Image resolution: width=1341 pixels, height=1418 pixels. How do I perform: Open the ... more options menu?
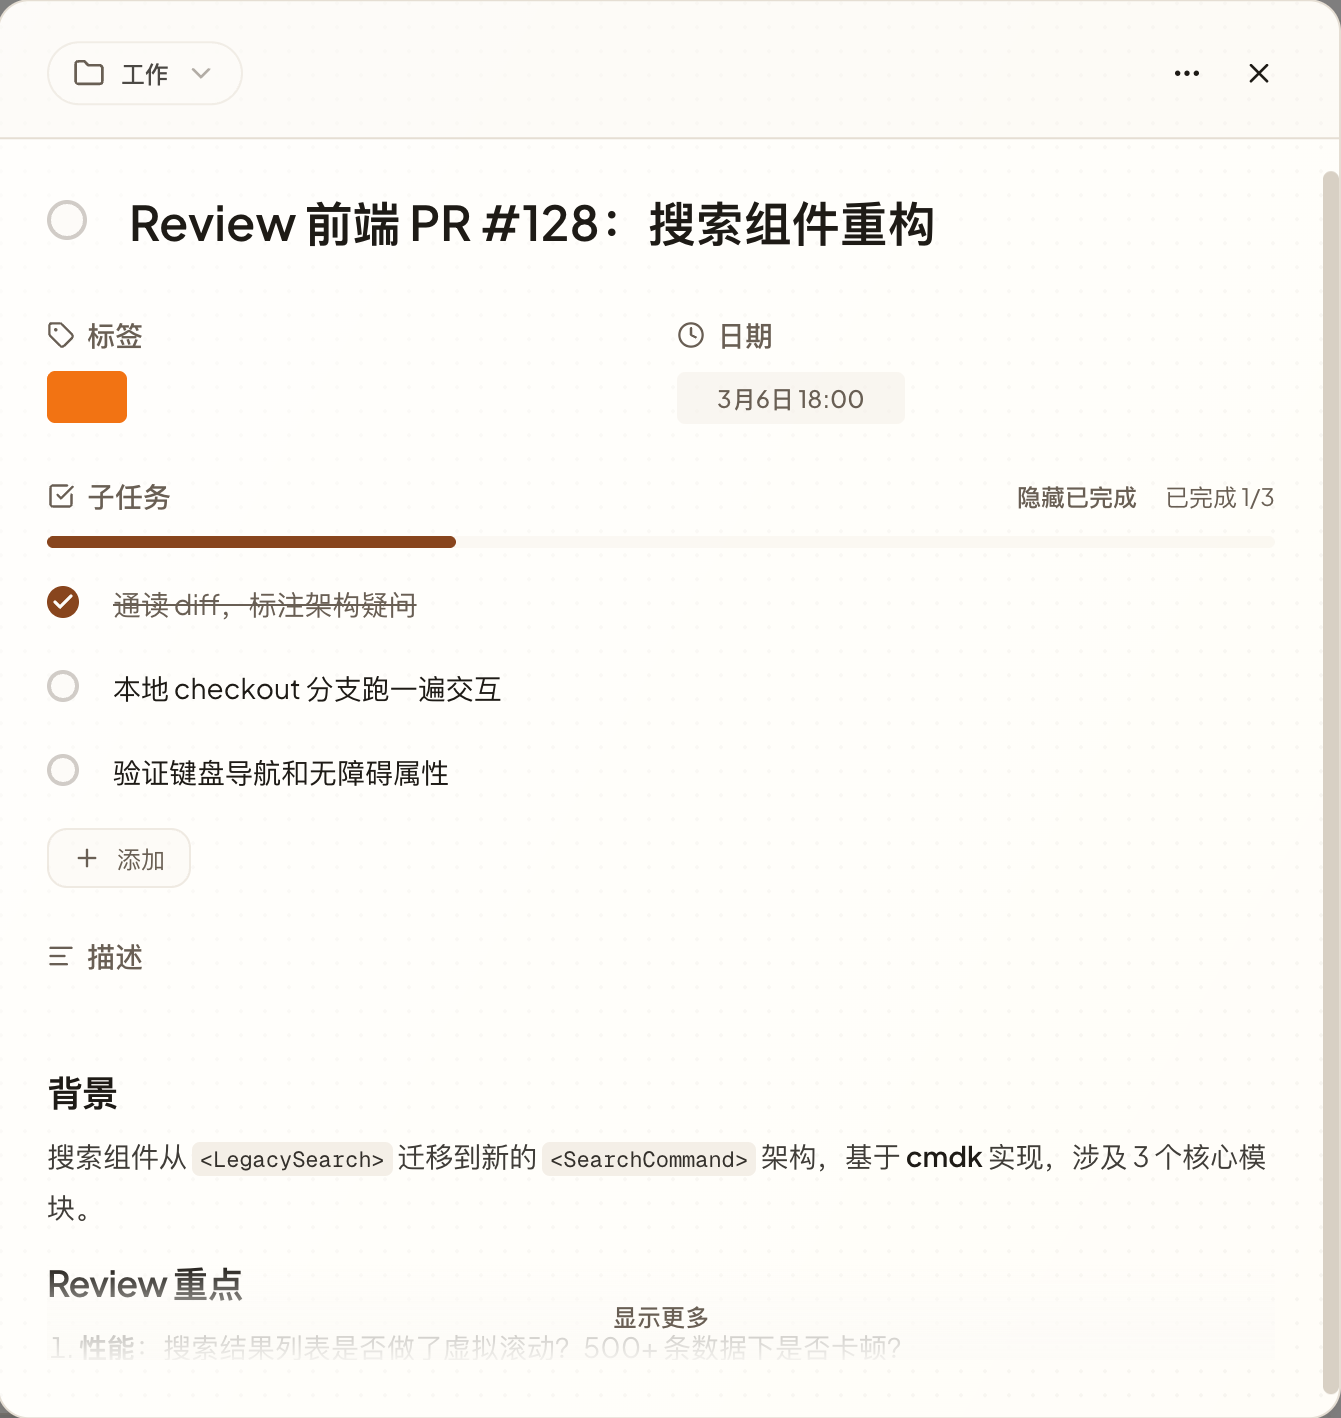(x=1186, y=73)
